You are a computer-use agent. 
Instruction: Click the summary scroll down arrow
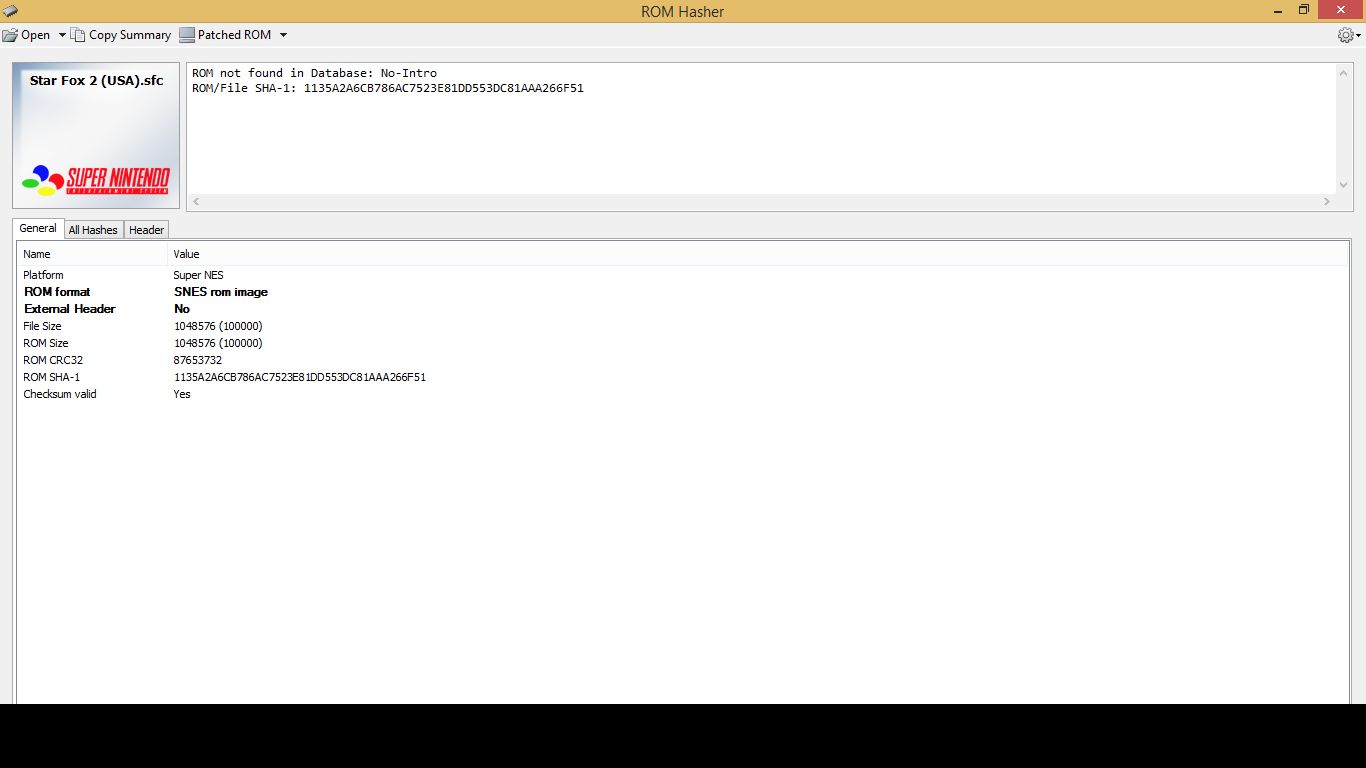tap(1344, 185)
